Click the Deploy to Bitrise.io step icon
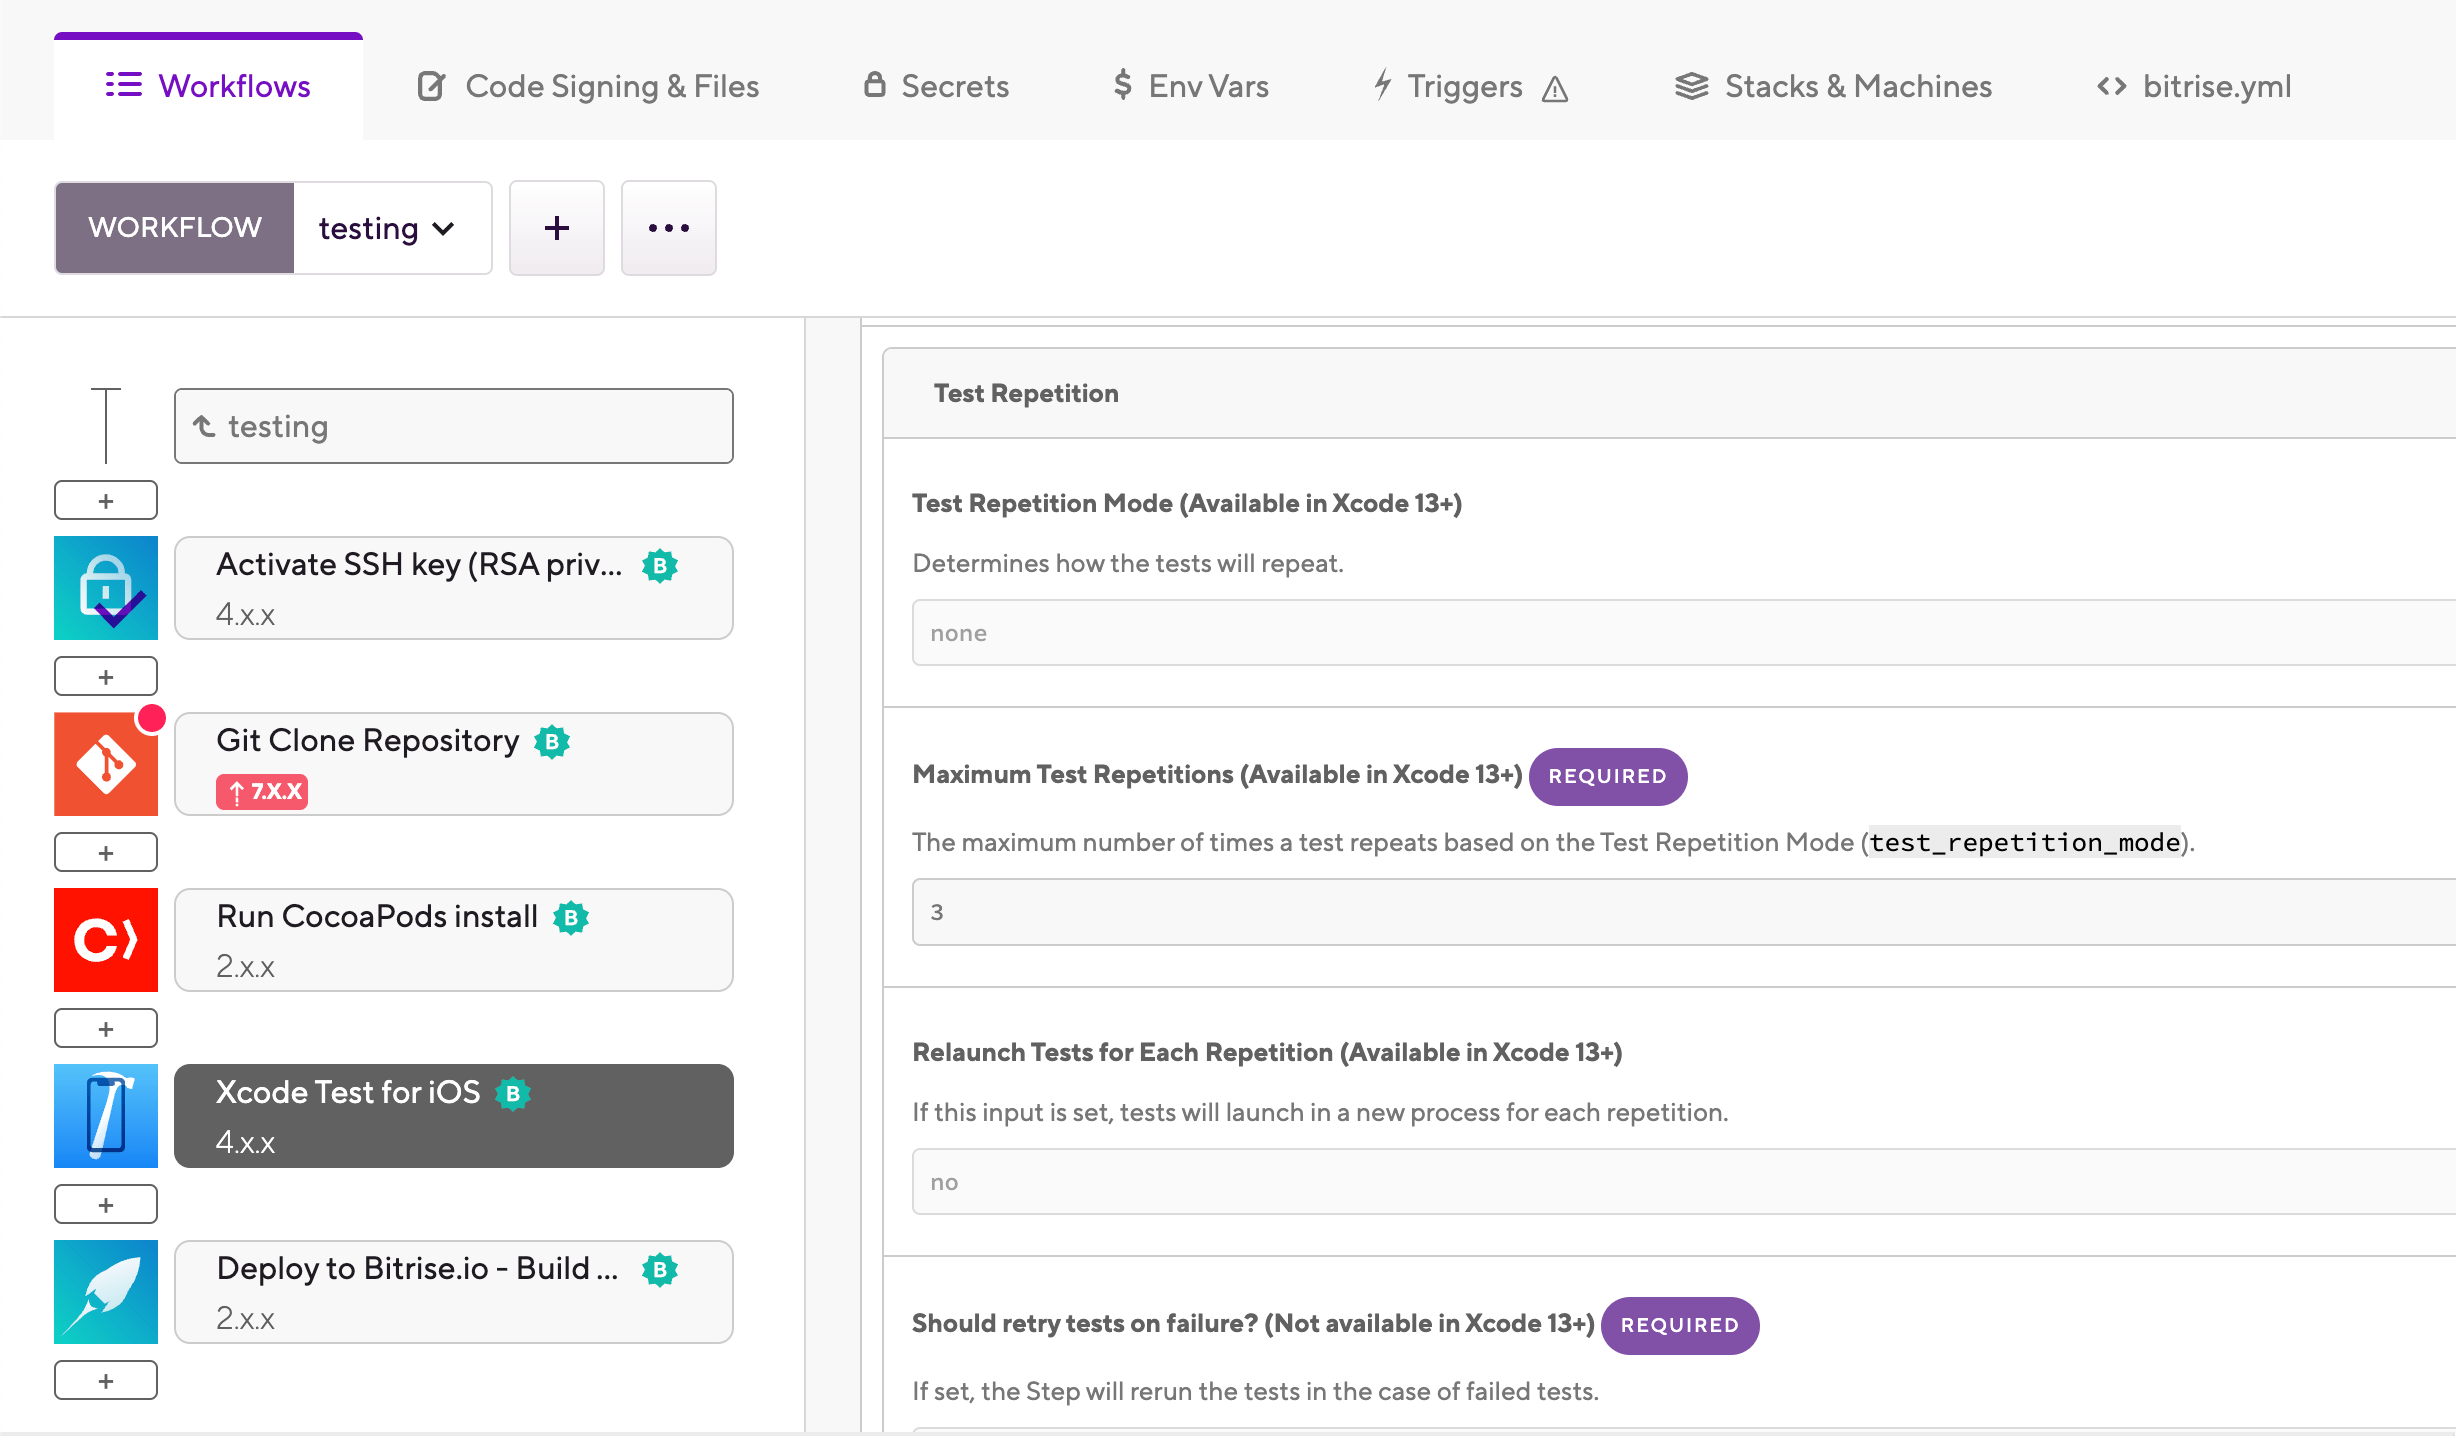This screenshot has height=1436, width=2456. click(x=106, y=1292)
